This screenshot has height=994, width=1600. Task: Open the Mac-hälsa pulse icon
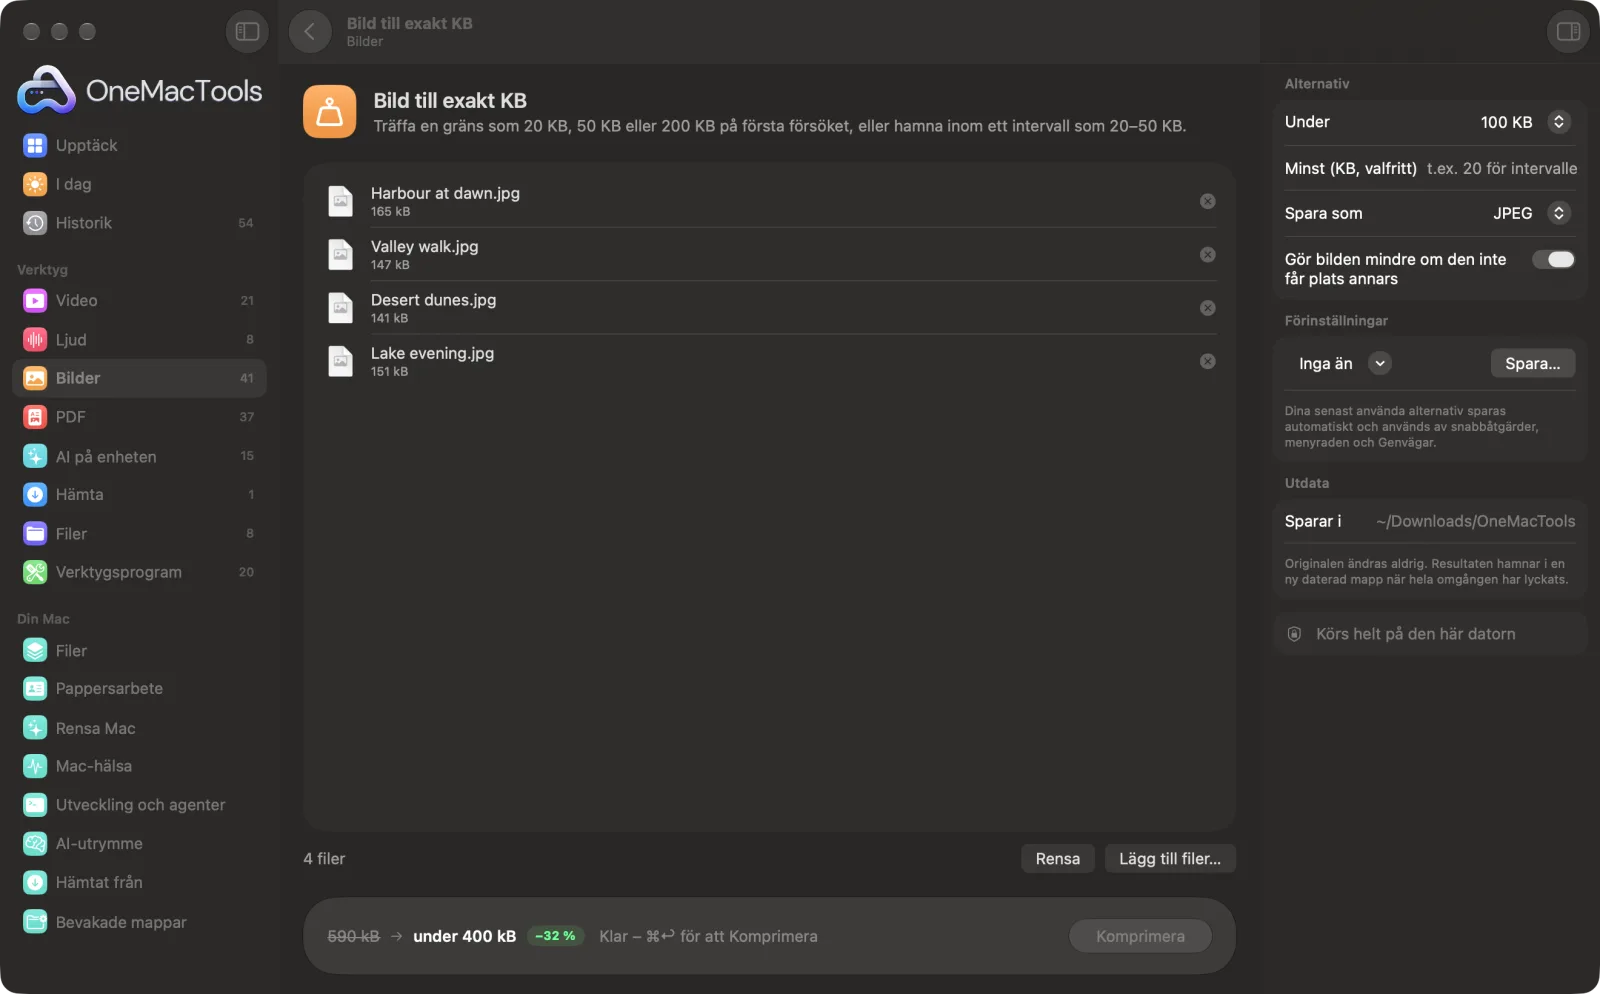coord(35,767)
